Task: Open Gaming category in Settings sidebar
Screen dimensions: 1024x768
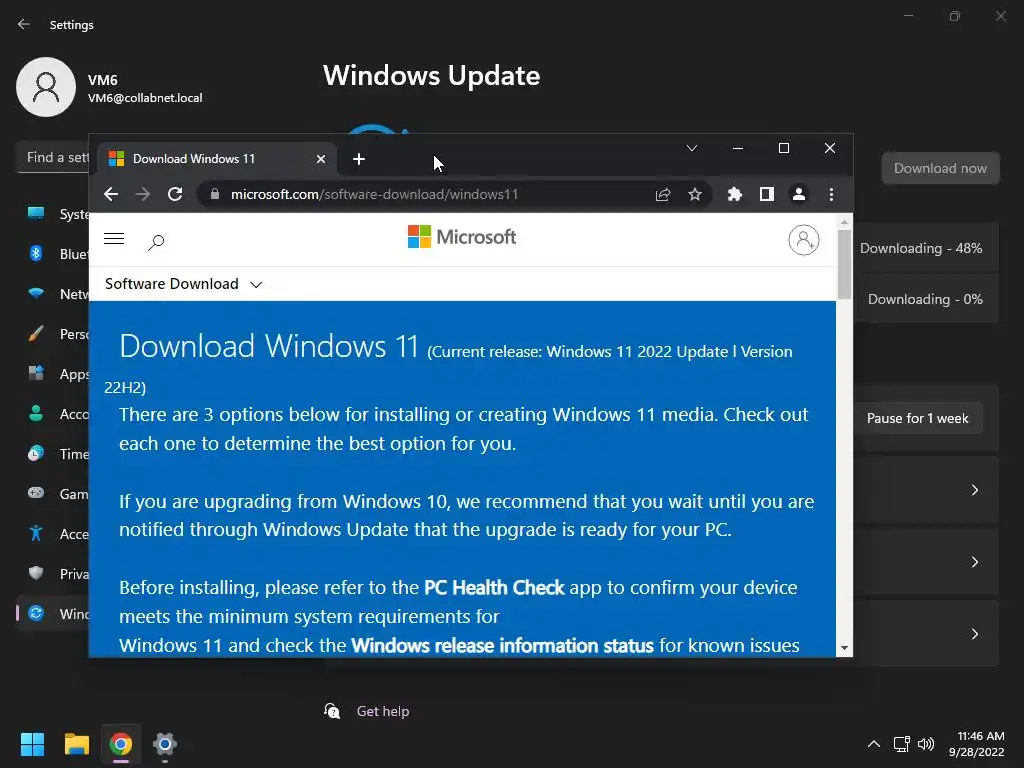Action: tap(53, 494)
